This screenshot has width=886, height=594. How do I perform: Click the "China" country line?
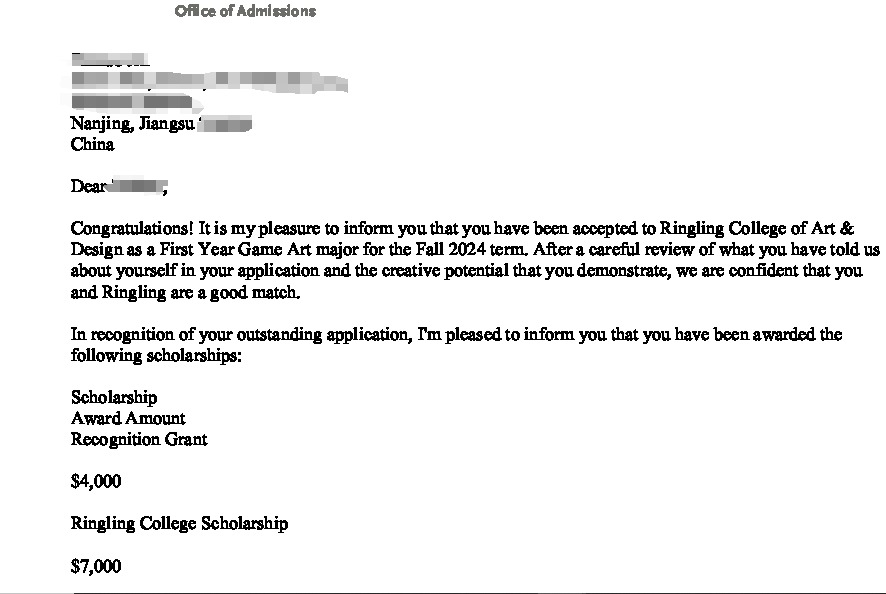pyautogui.click(x=92, y=144)
